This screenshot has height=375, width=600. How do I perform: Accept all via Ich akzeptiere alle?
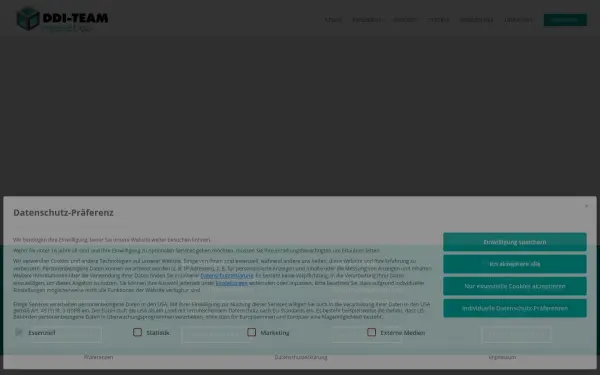(515, 264)
